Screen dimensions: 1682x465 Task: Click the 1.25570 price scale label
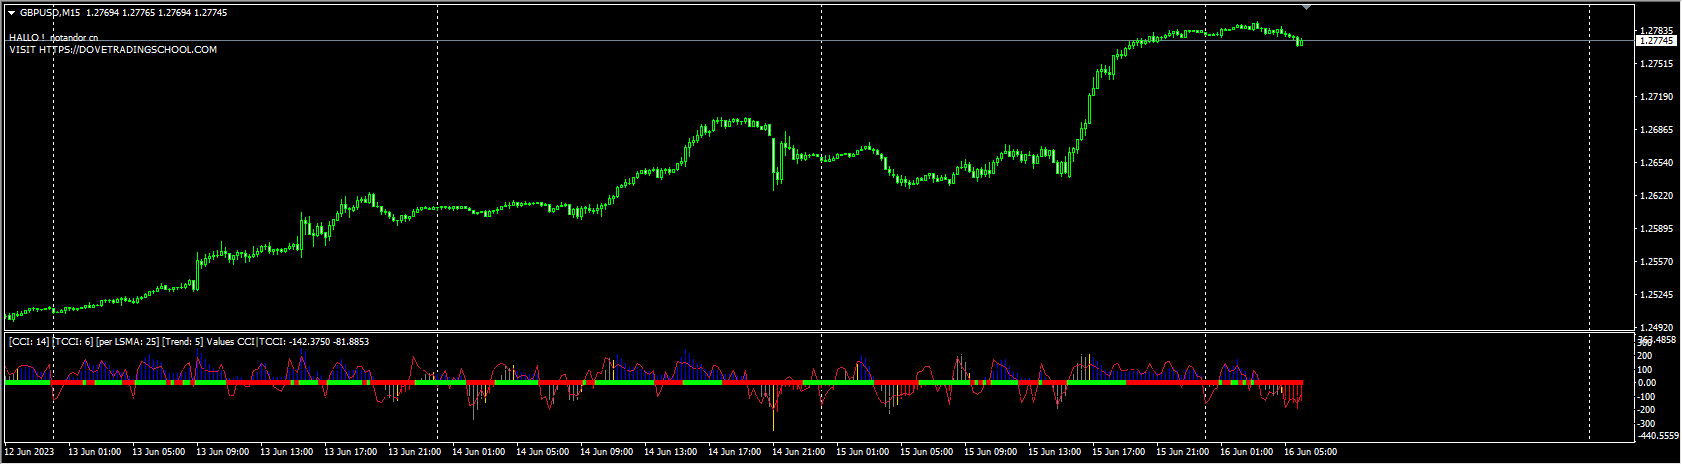[x=1656, y=262]
